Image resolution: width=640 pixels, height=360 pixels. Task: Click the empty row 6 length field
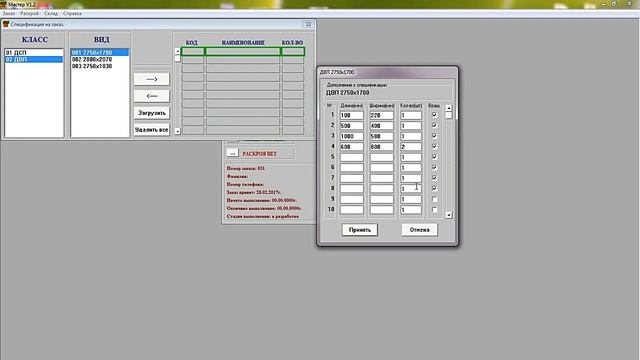point(351,168)
